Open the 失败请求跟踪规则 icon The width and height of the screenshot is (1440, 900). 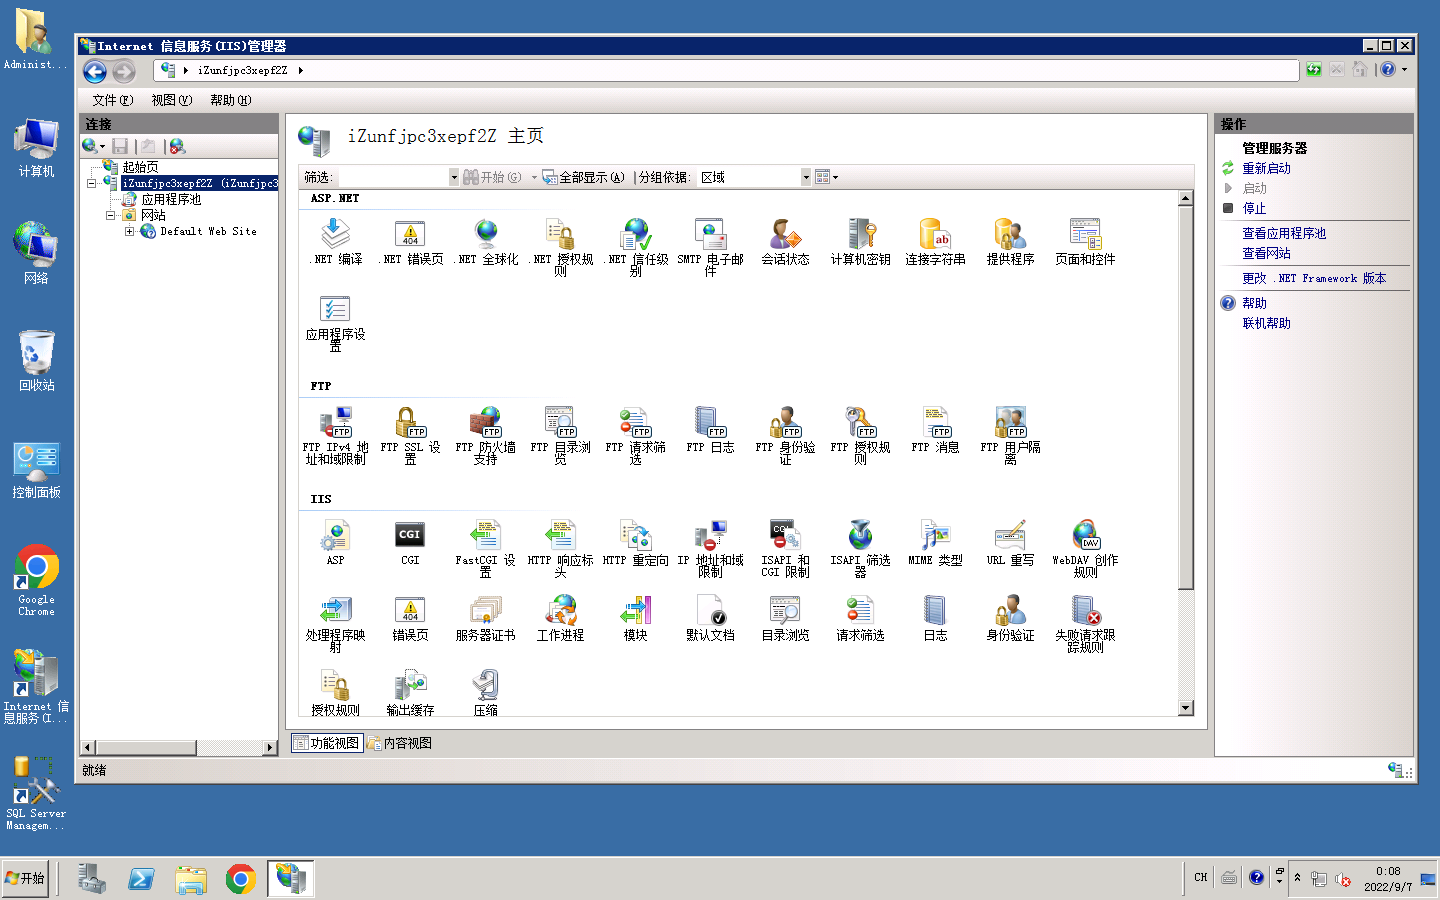[x=1085, y=623]
